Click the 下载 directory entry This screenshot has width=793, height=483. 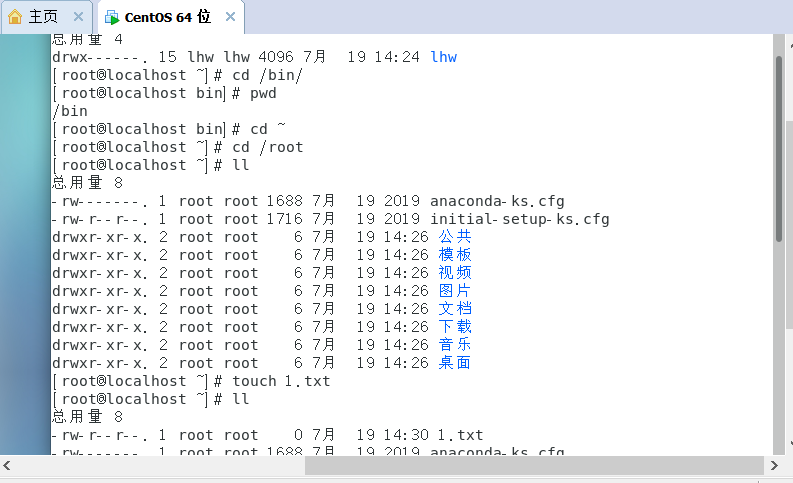[x=455, y=327]
